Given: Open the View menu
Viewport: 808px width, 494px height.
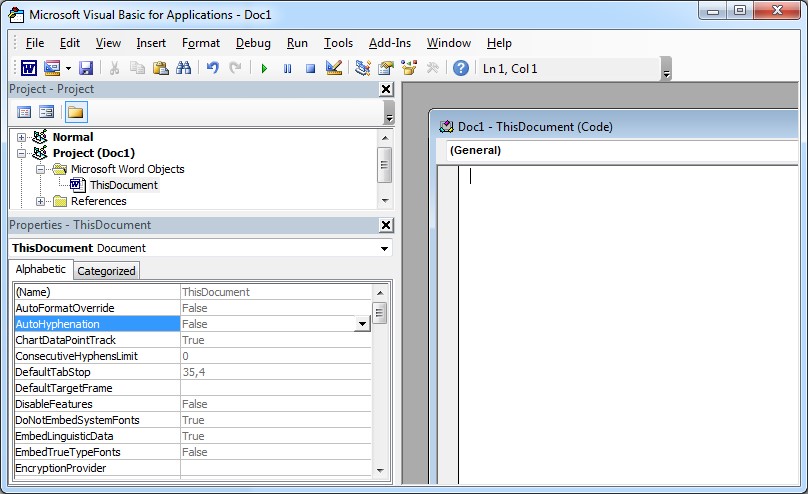Looking at the screenshot, I should (x=108, y=43).
